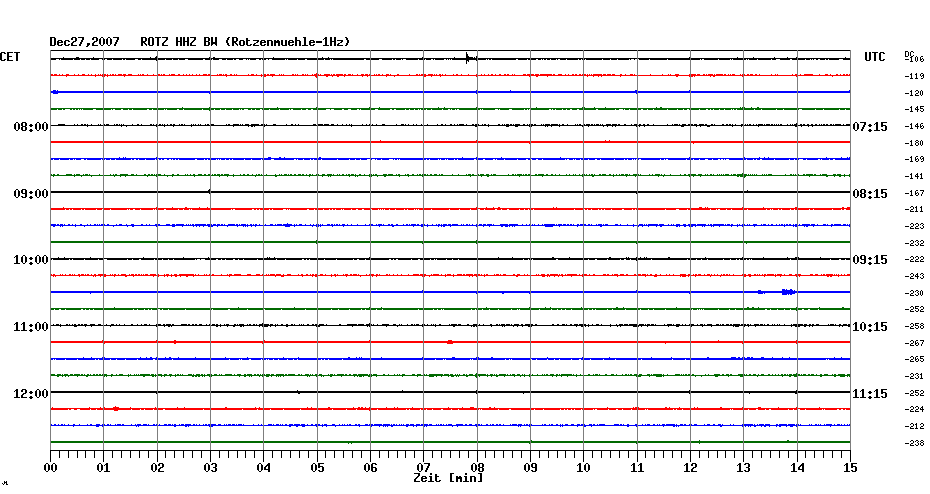Click minute tick label 04
Screen dimensions: 930x494
coord(264,467)
